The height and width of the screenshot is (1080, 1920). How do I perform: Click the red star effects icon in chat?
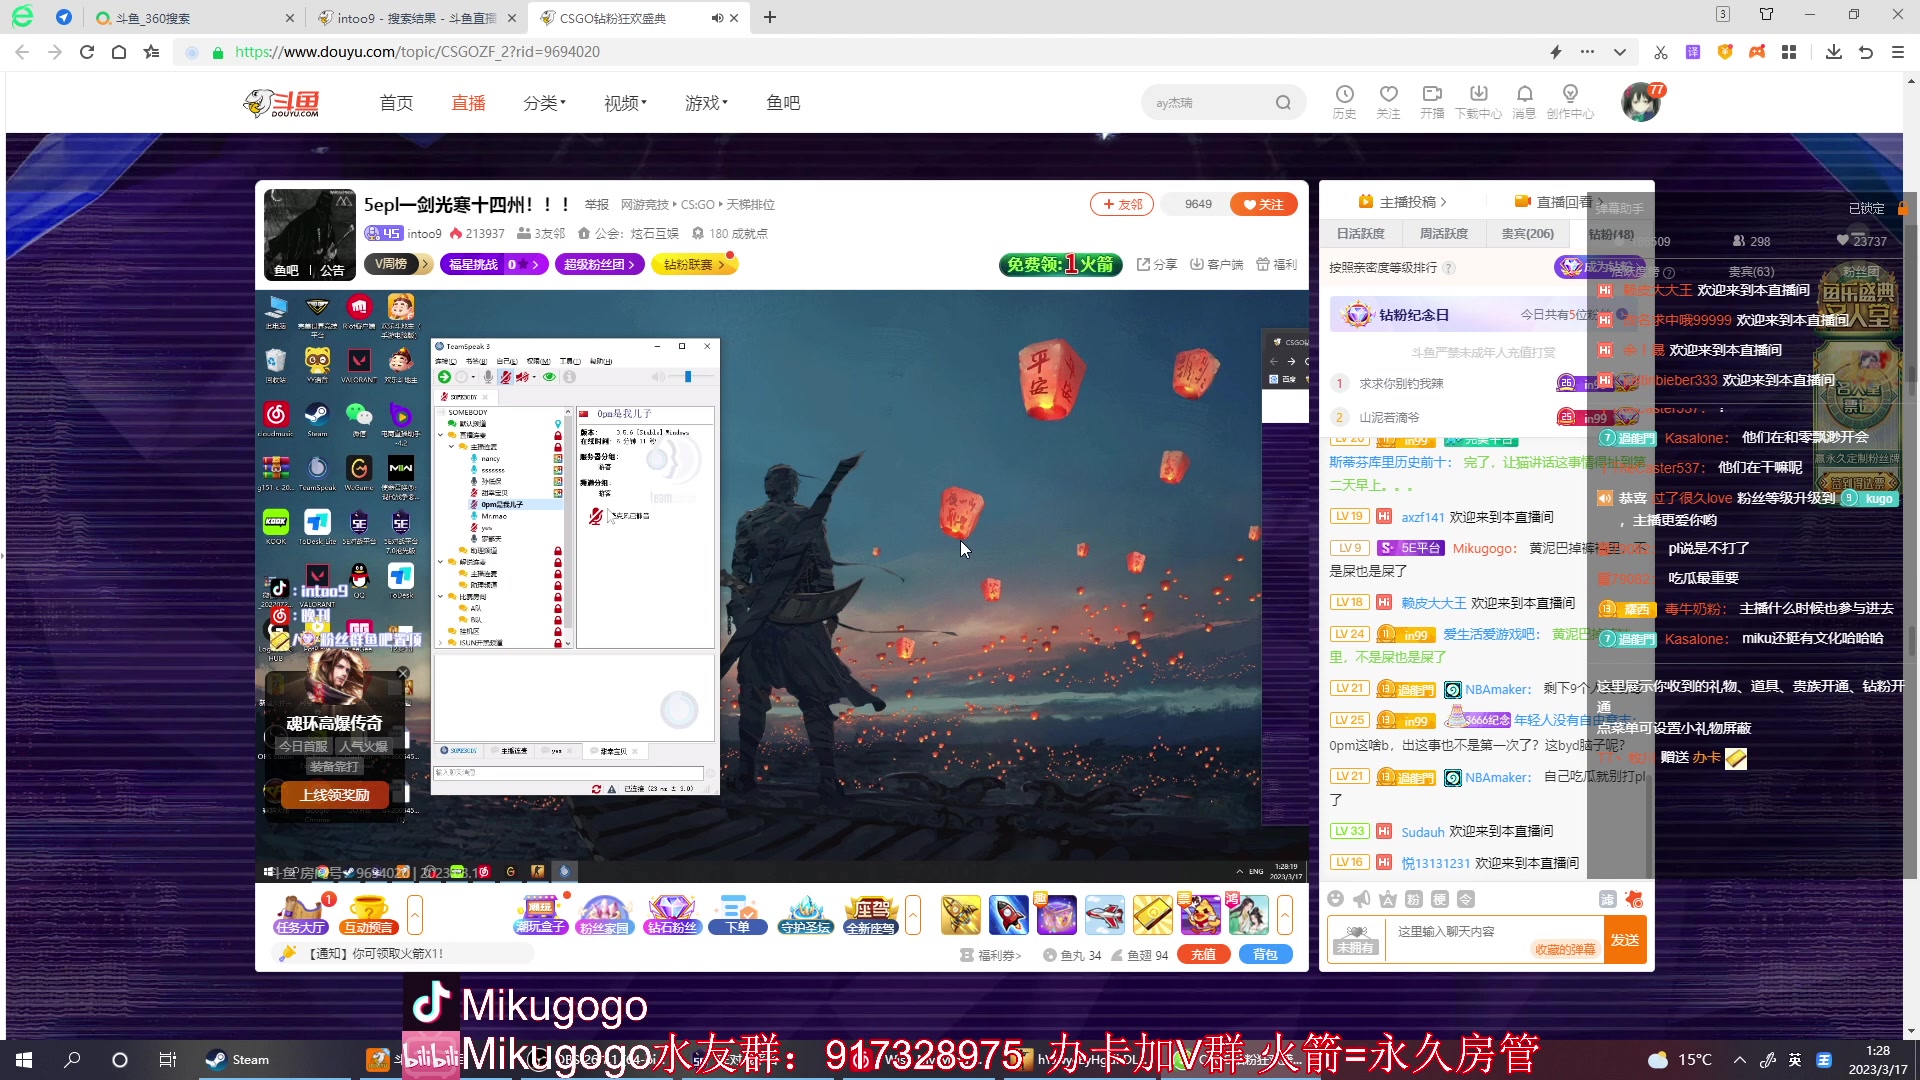pos(1634,899)
